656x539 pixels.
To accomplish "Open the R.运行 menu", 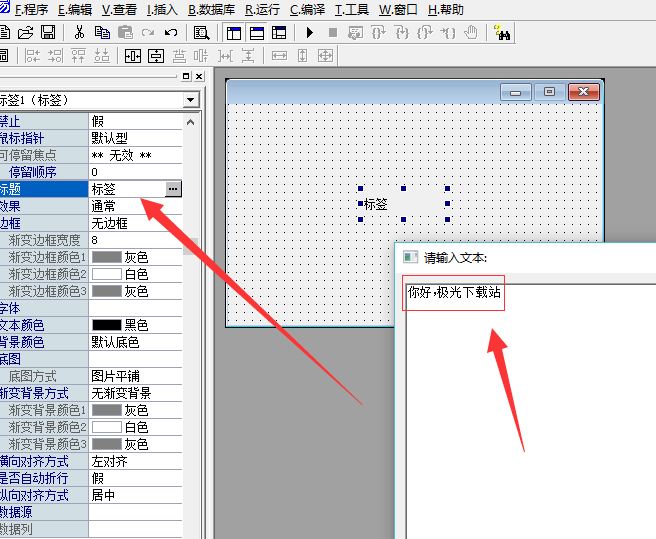I will (262, 9).
